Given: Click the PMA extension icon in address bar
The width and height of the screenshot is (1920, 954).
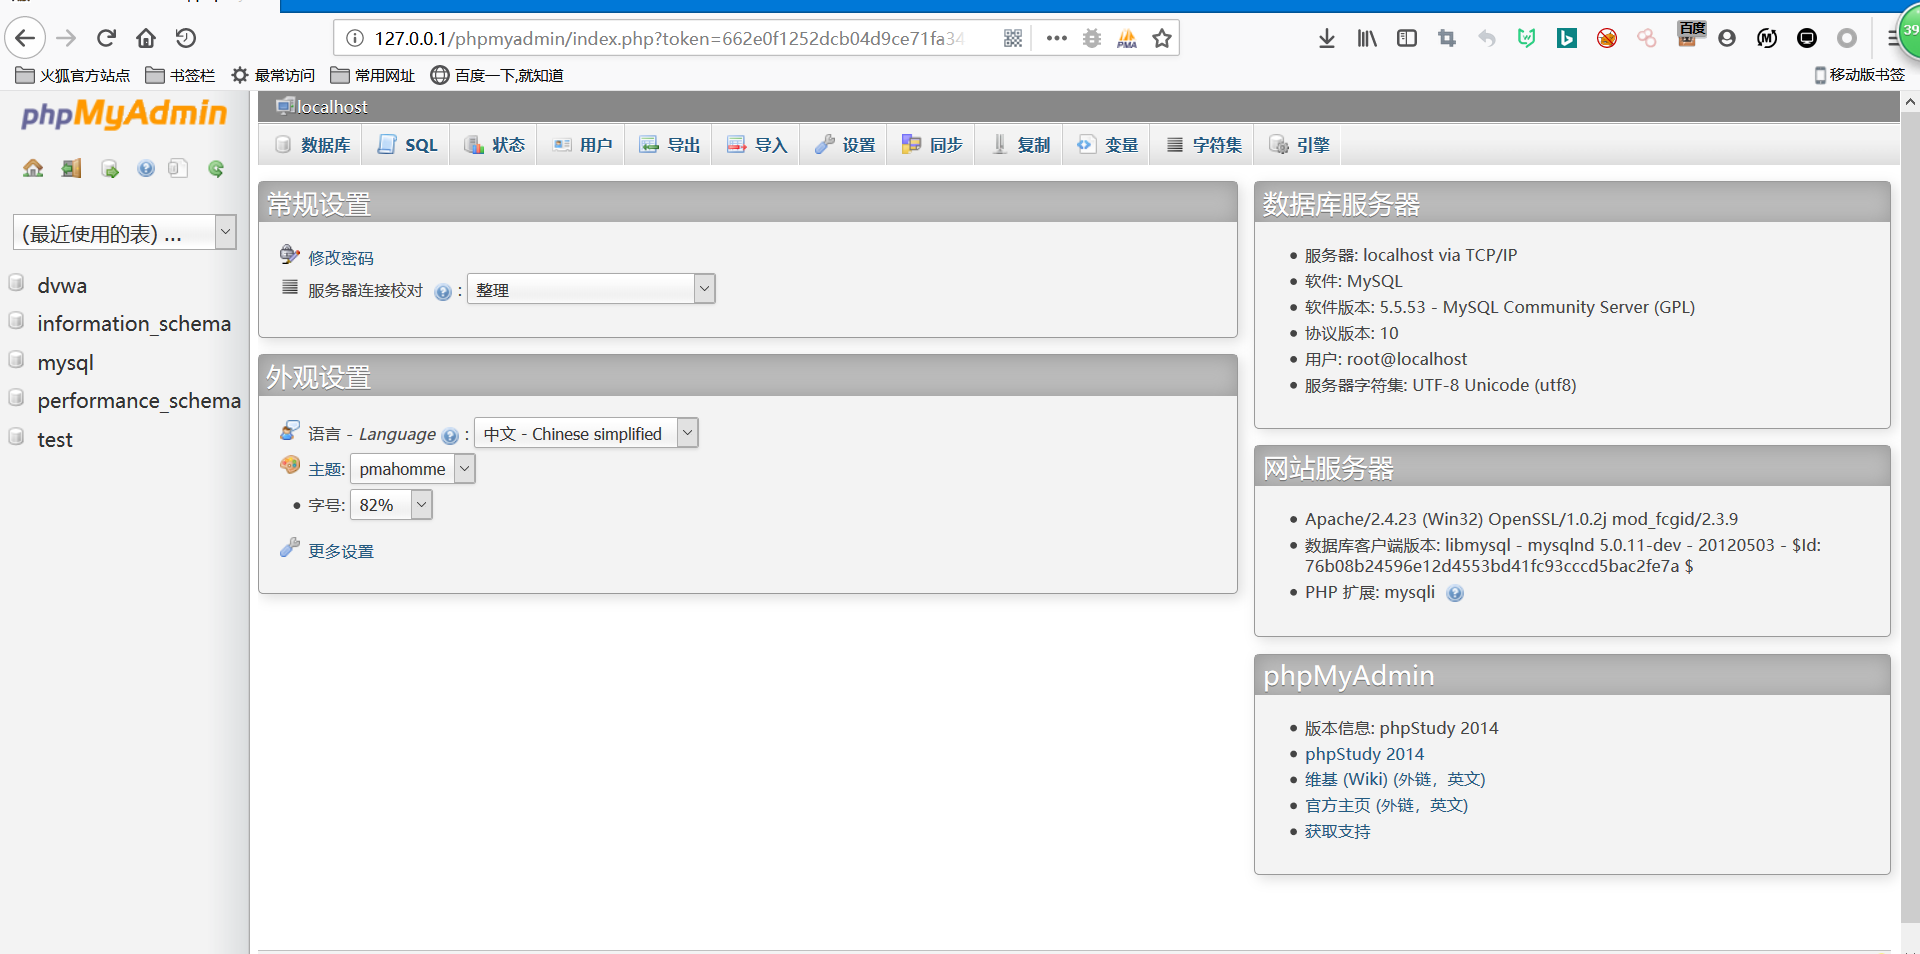Looking at the screenshot, I should [1127, 38].
